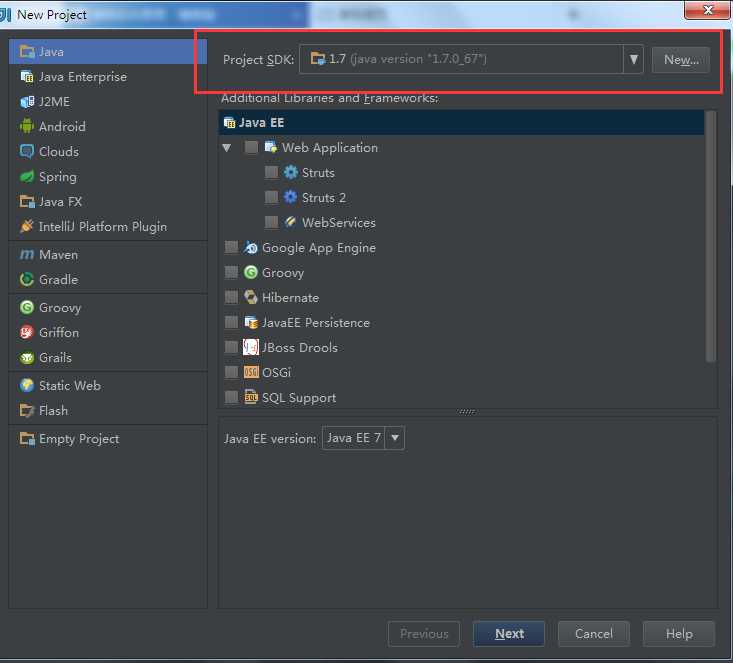Enable the Web Application checkbox
The image size is (733, 663).
[x=251, y=147]
